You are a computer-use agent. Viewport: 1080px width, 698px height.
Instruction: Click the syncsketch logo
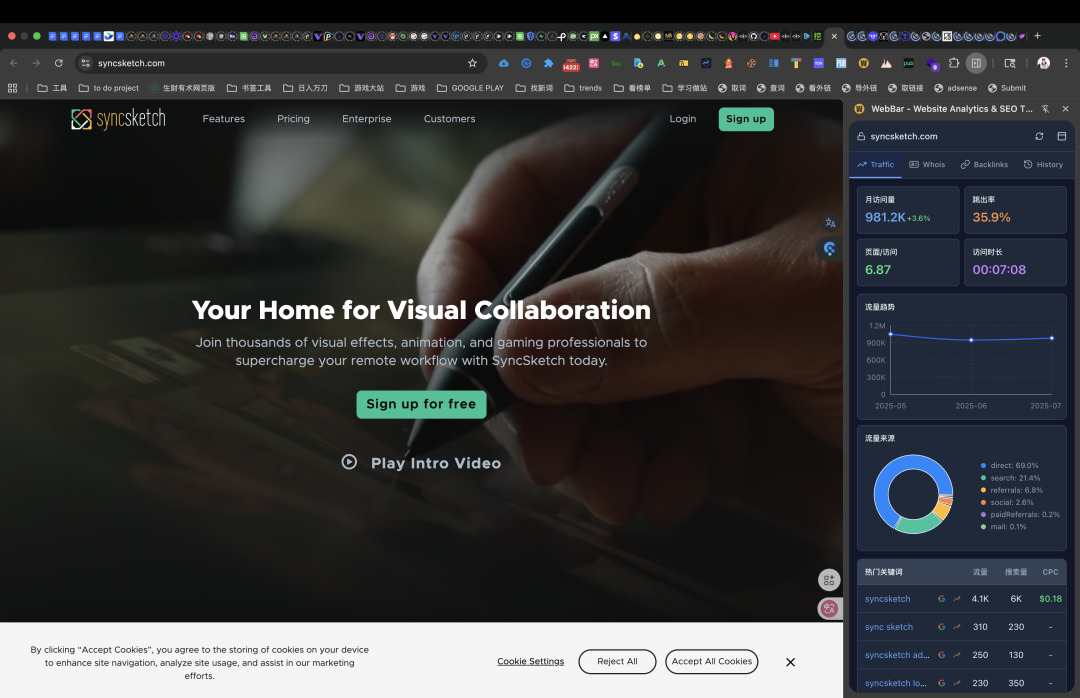pyautogui.click(x=118, y=119)
